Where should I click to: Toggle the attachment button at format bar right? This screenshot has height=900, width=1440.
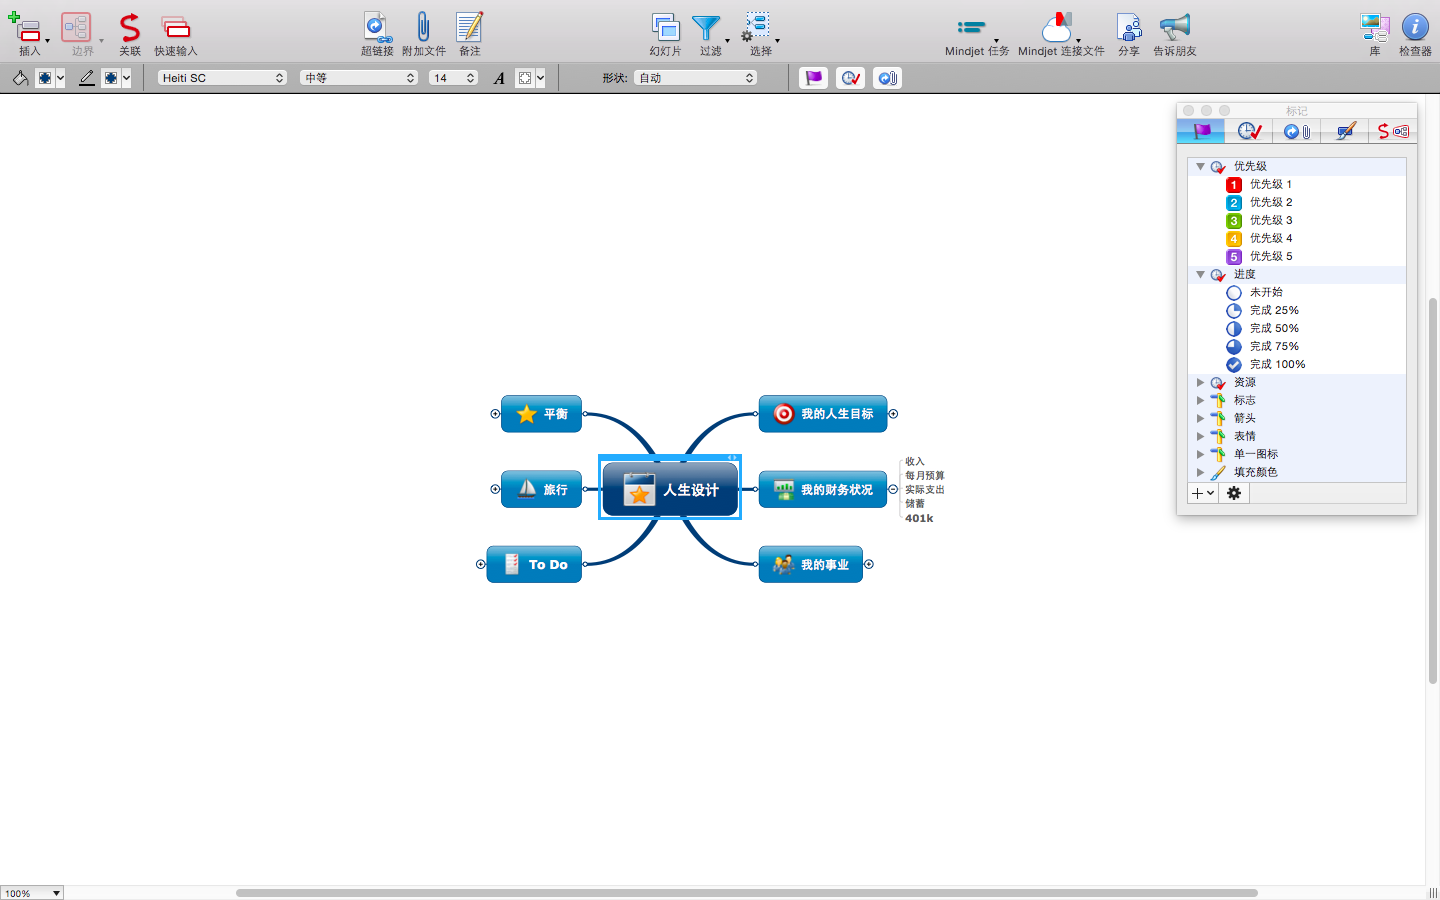pos(887,77)
